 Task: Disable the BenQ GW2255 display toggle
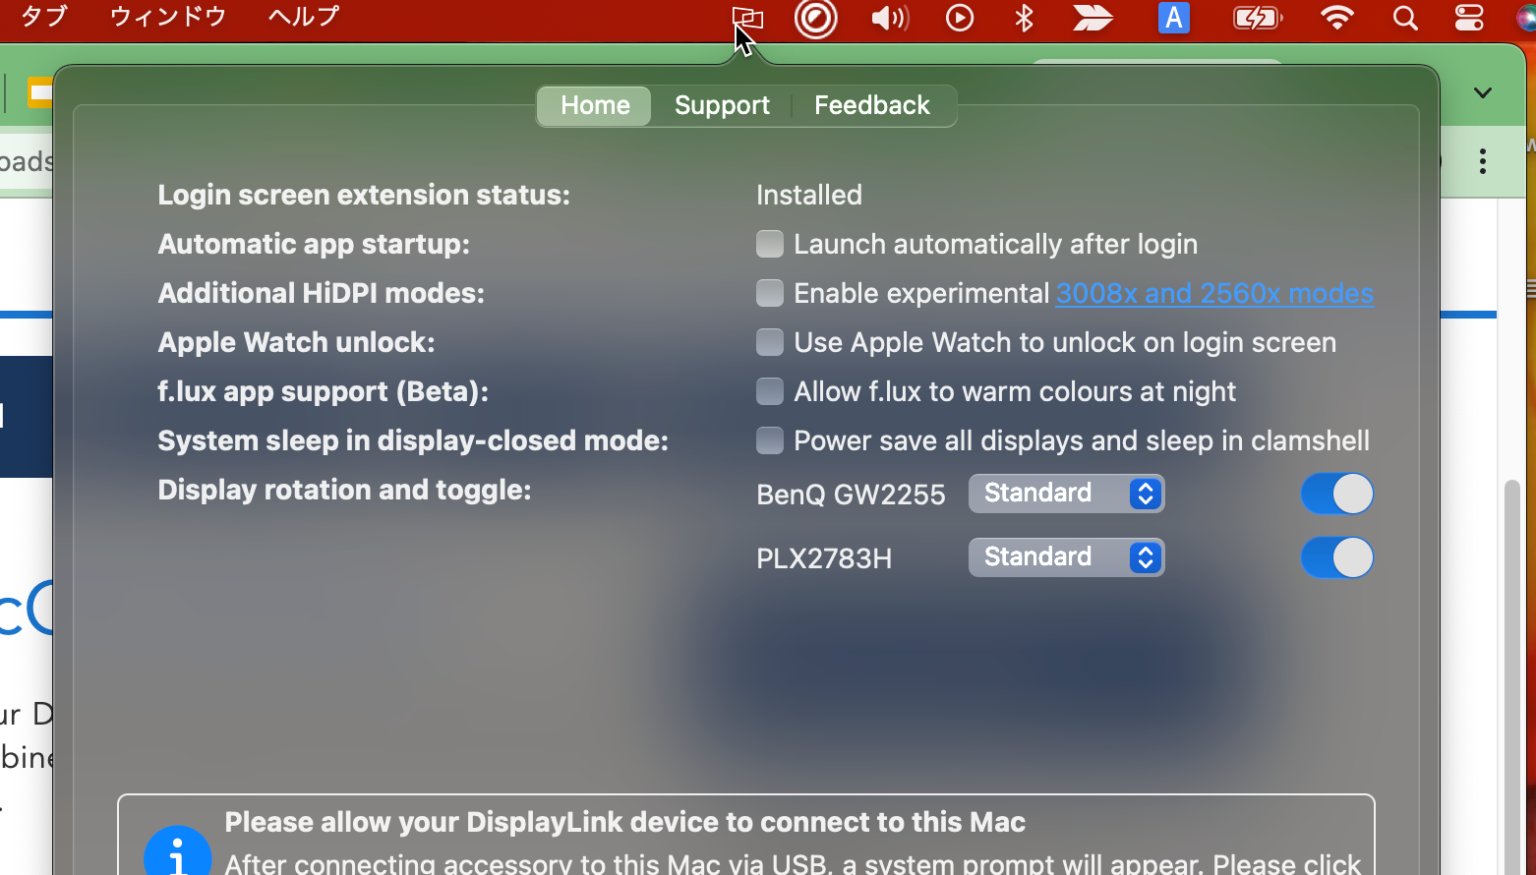(1337, 493)
